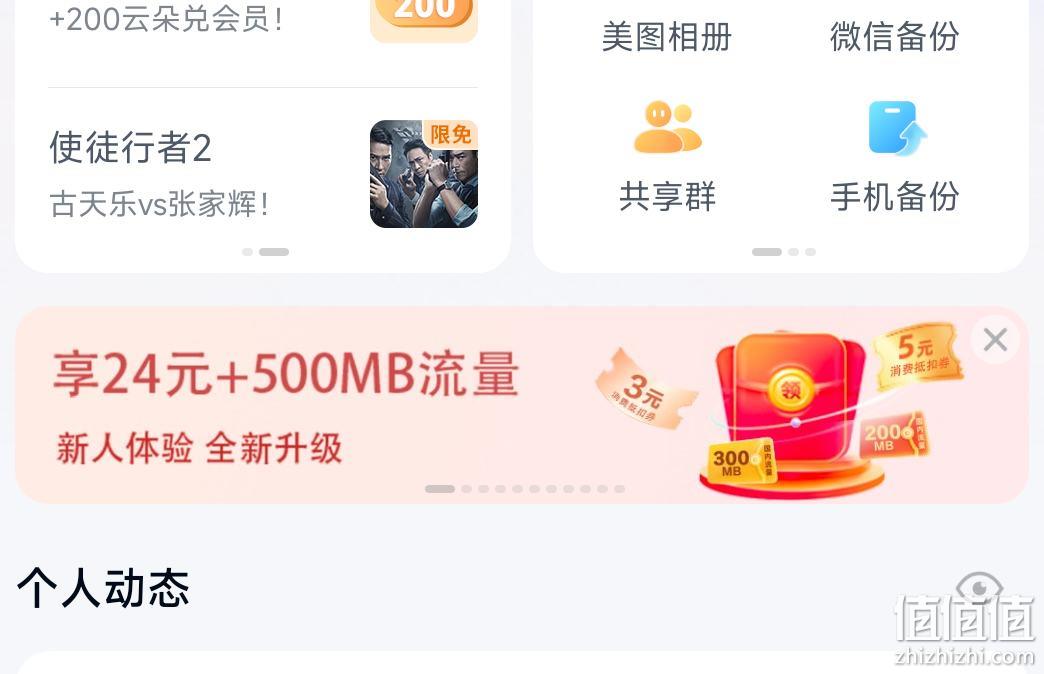Tap the 使徒行者2 movie poster thumbnail
The height and width of the screenshot is (674, 1044).
423,174
